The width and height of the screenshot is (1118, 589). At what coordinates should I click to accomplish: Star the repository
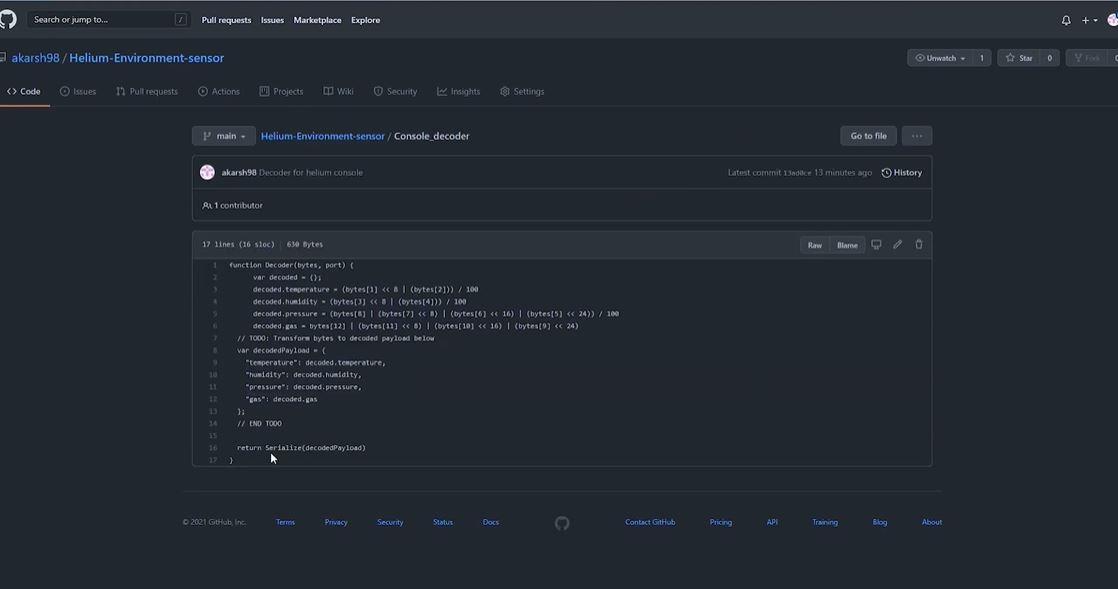point(1018,58)
